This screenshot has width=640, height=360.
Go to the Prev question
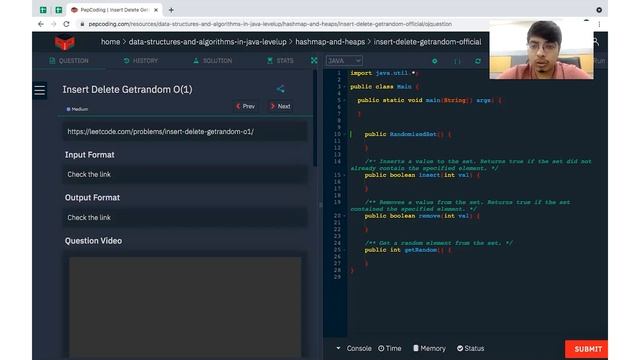pyautogui.click(x=245, y=106)
